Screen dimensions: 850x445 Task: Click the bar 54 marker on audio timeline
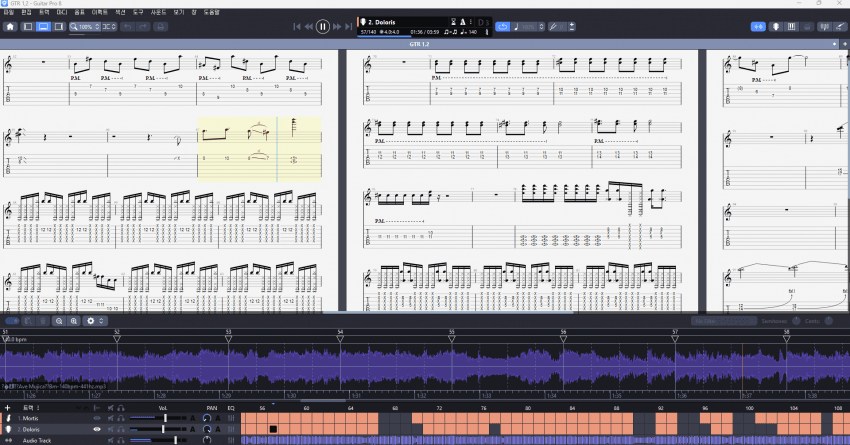point(340,336)
